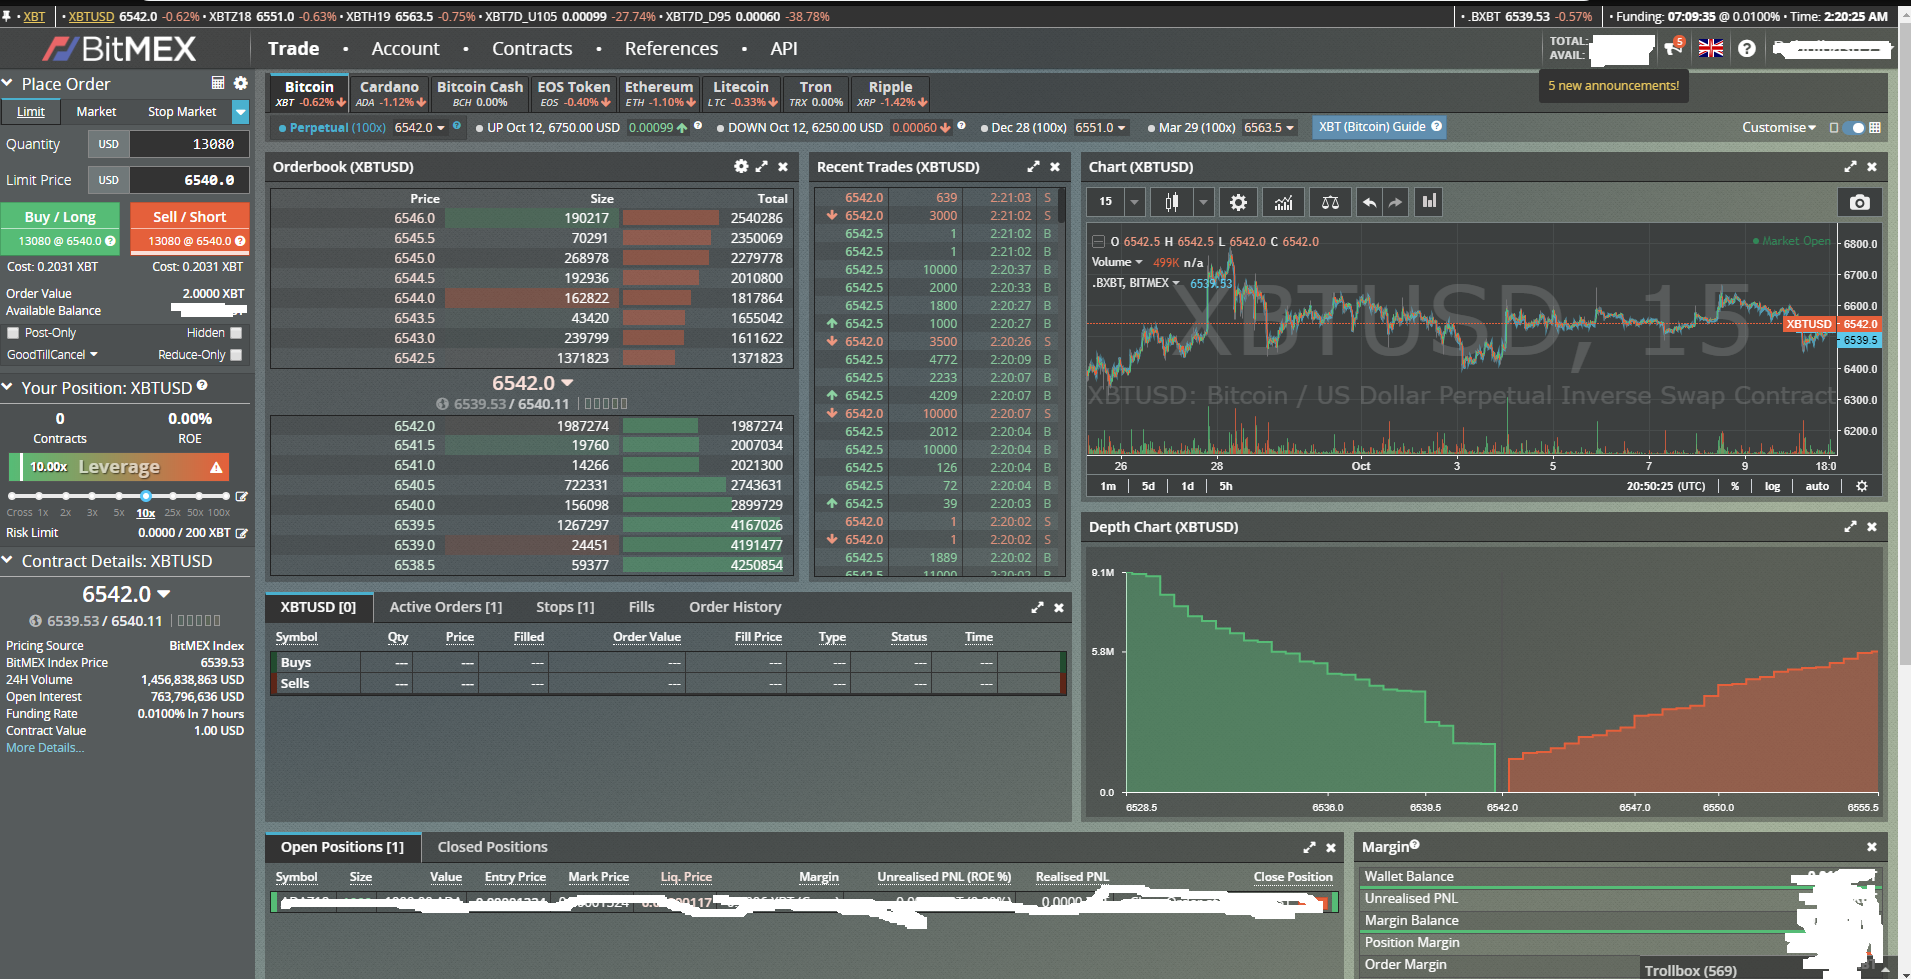Click the Limit Price input field

pos(189,180)
